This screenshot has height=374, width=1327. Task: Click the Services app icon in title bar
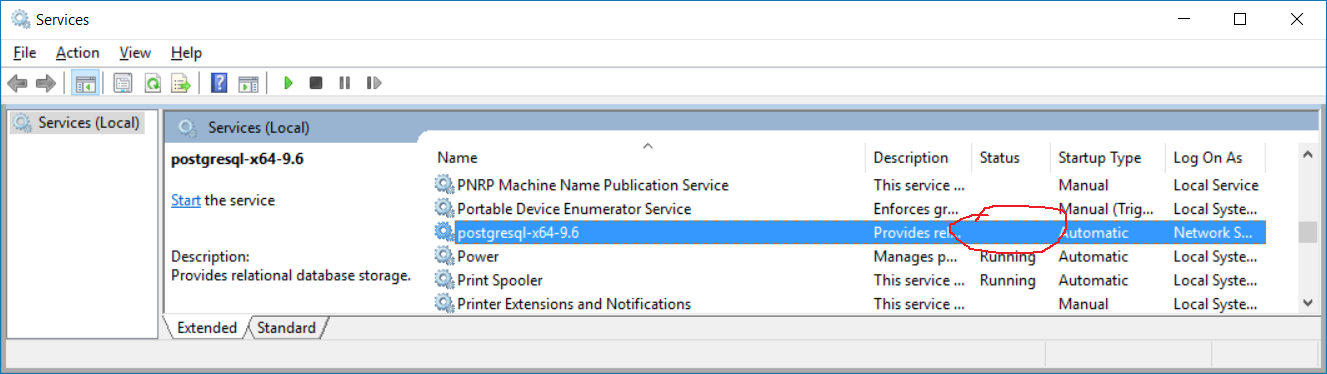click(20, 19)
